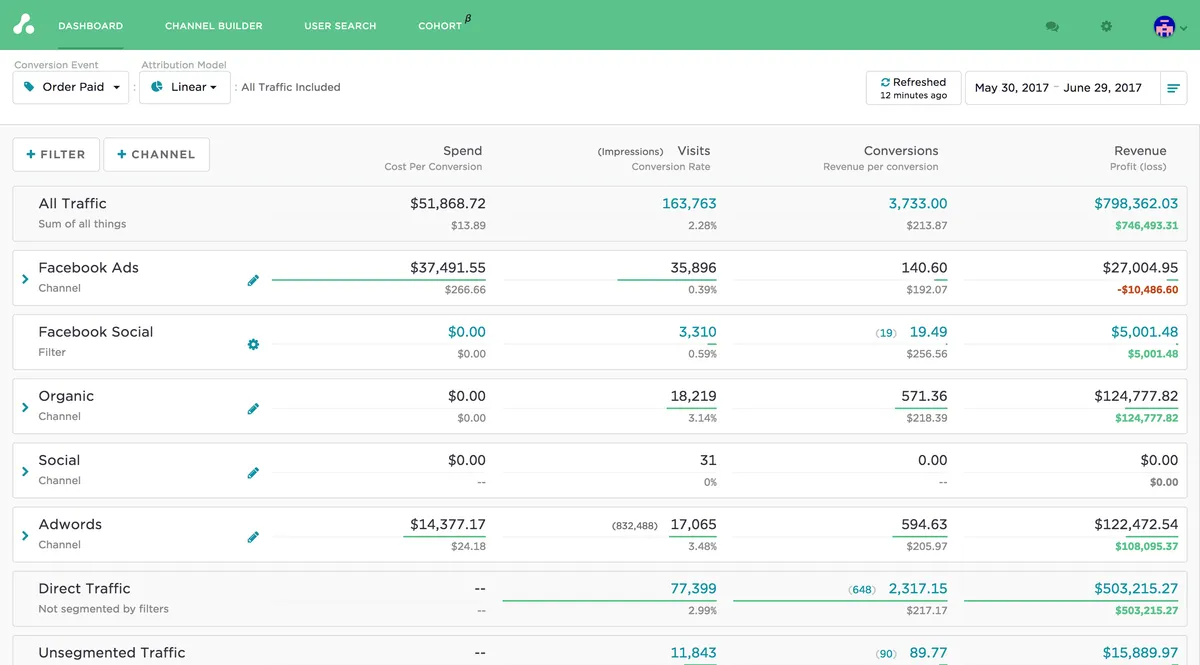Viewport: 1200px width, 665px height.
Task: Expand the Facebook Ads channel row
Action: [25, 279]
